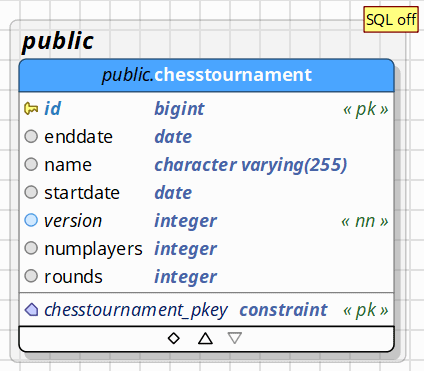Viewport: 424px width, 371px height.
Task: Click the upward triangle in table footer
Action: [205, 338]
